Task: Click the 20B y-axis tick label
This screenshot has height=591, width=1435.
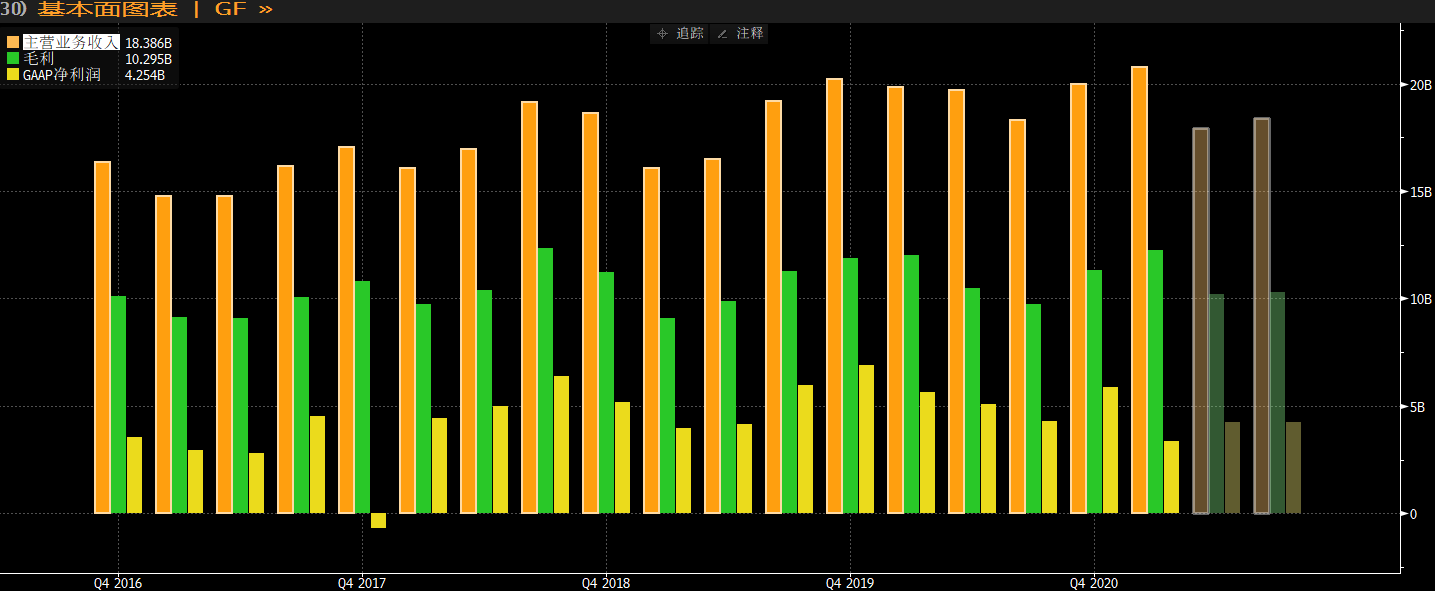Action: [1421, 85]
